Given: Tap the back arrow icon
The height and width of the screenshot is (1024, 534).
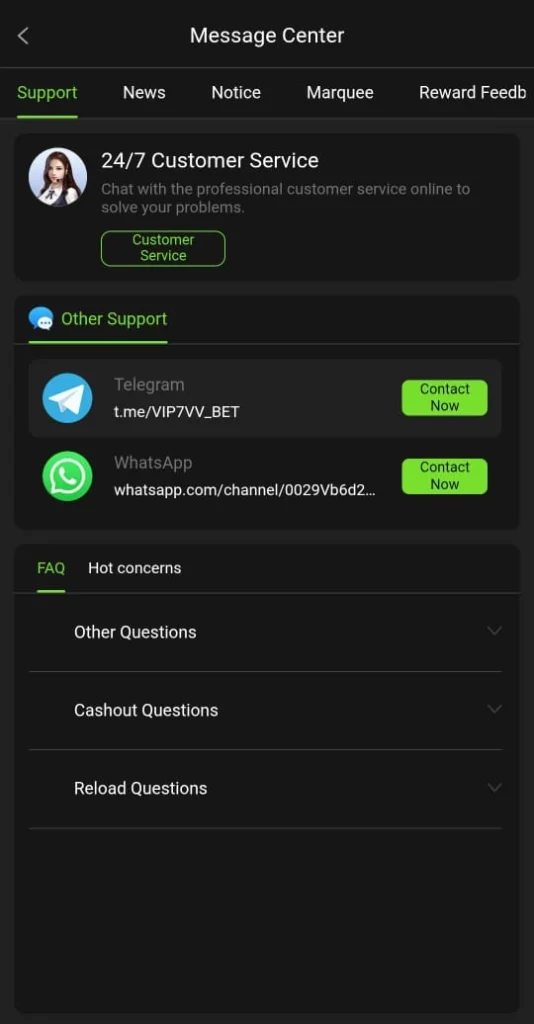Looking at the screenshot, I should click(x=24, y=35).
